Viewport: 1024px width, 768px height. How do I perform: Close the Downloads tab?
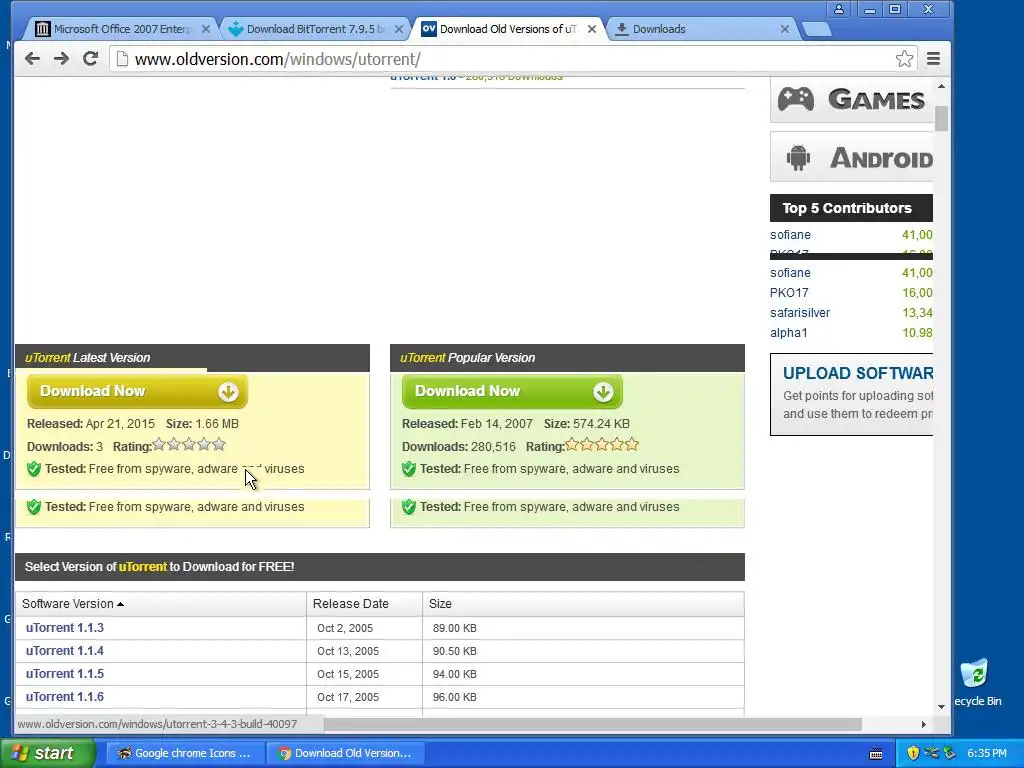point(785,29)
